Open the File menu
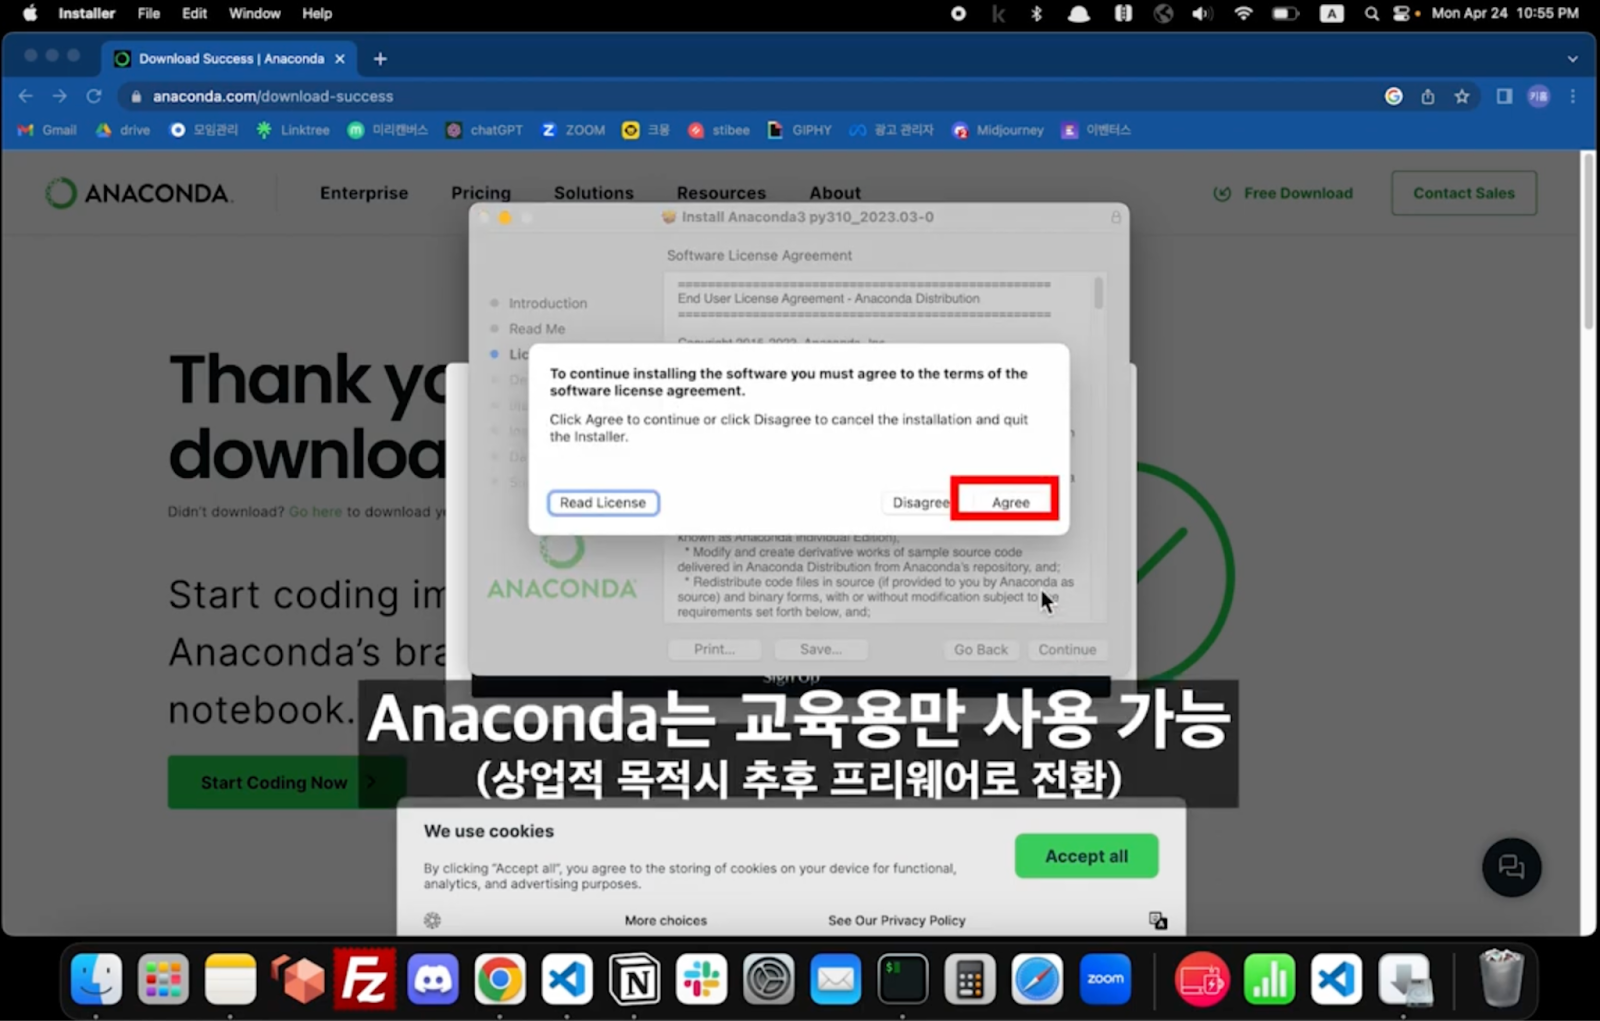This screenshot has height=1021, width=1600. (148, 13)
